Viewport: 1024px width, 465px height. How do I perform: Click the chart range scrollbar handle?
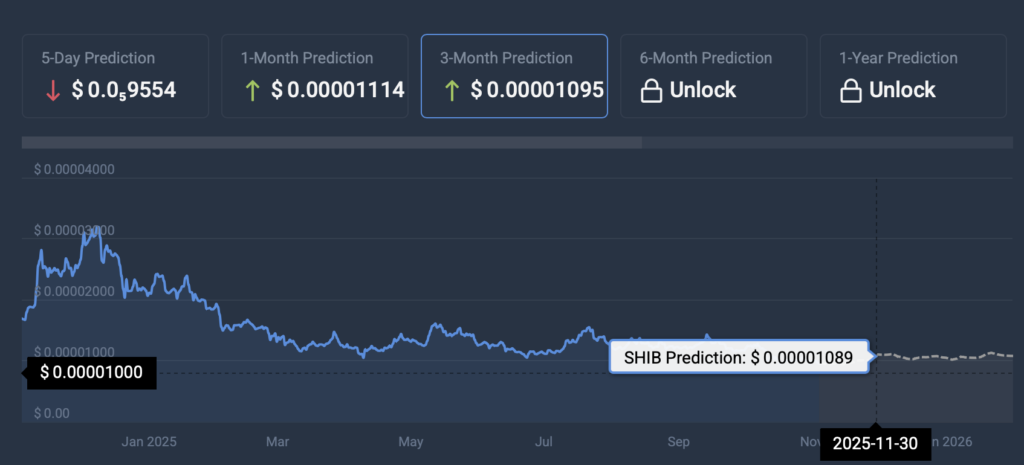point(331,143)
